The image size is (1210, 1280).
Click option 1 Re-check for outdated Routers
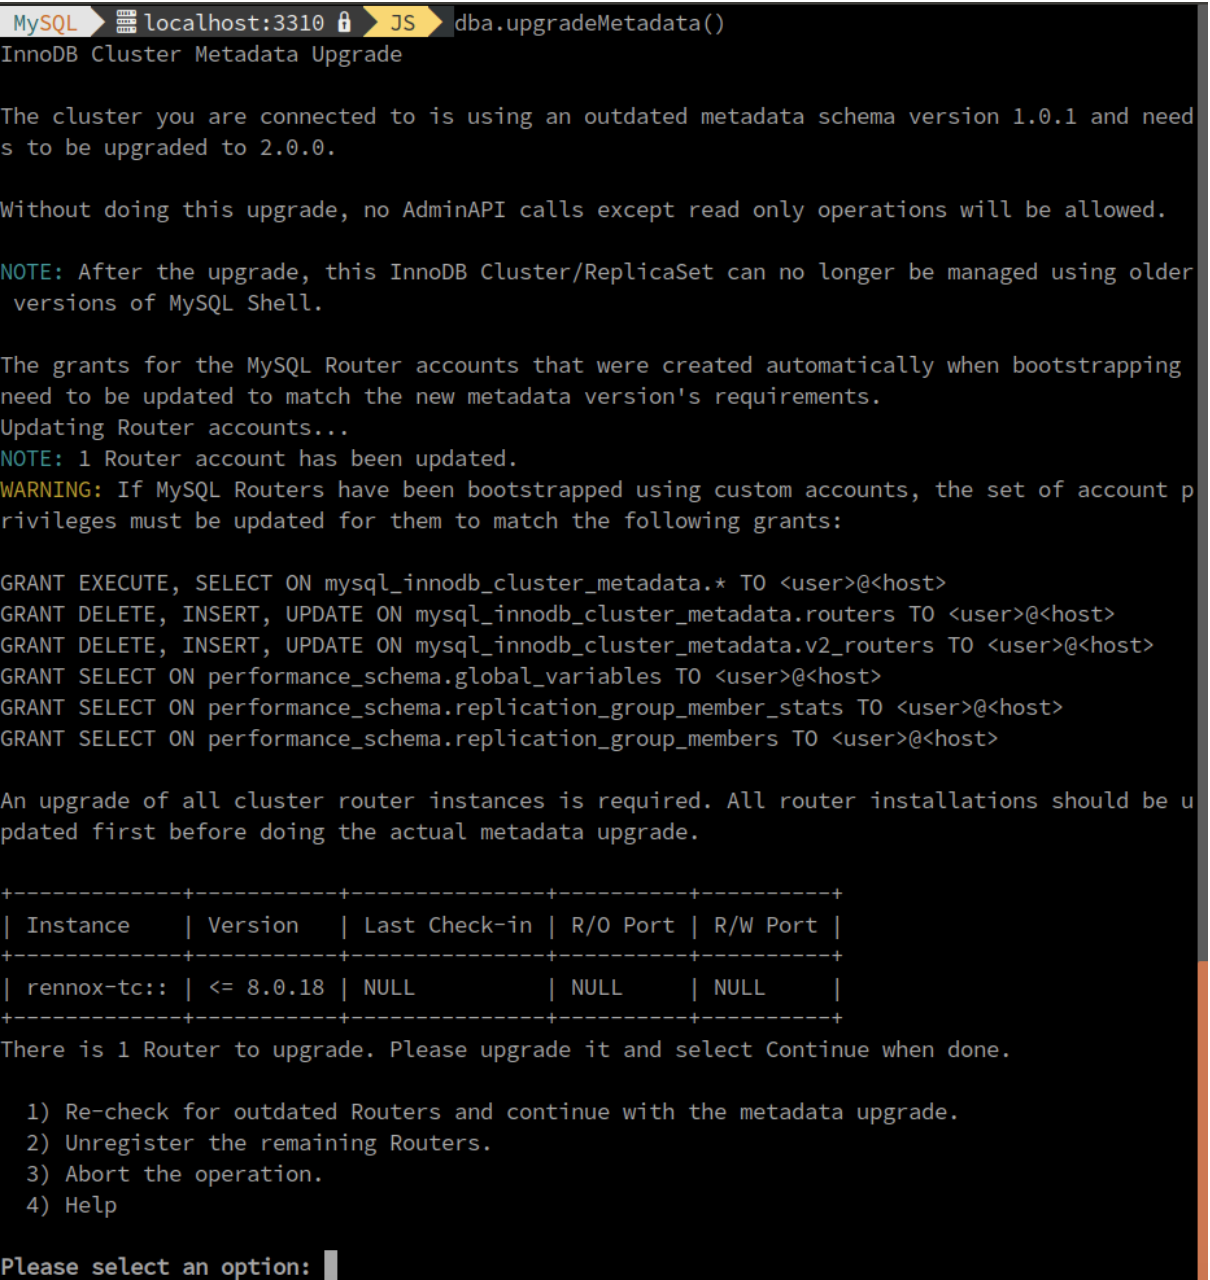[492, 1112]
